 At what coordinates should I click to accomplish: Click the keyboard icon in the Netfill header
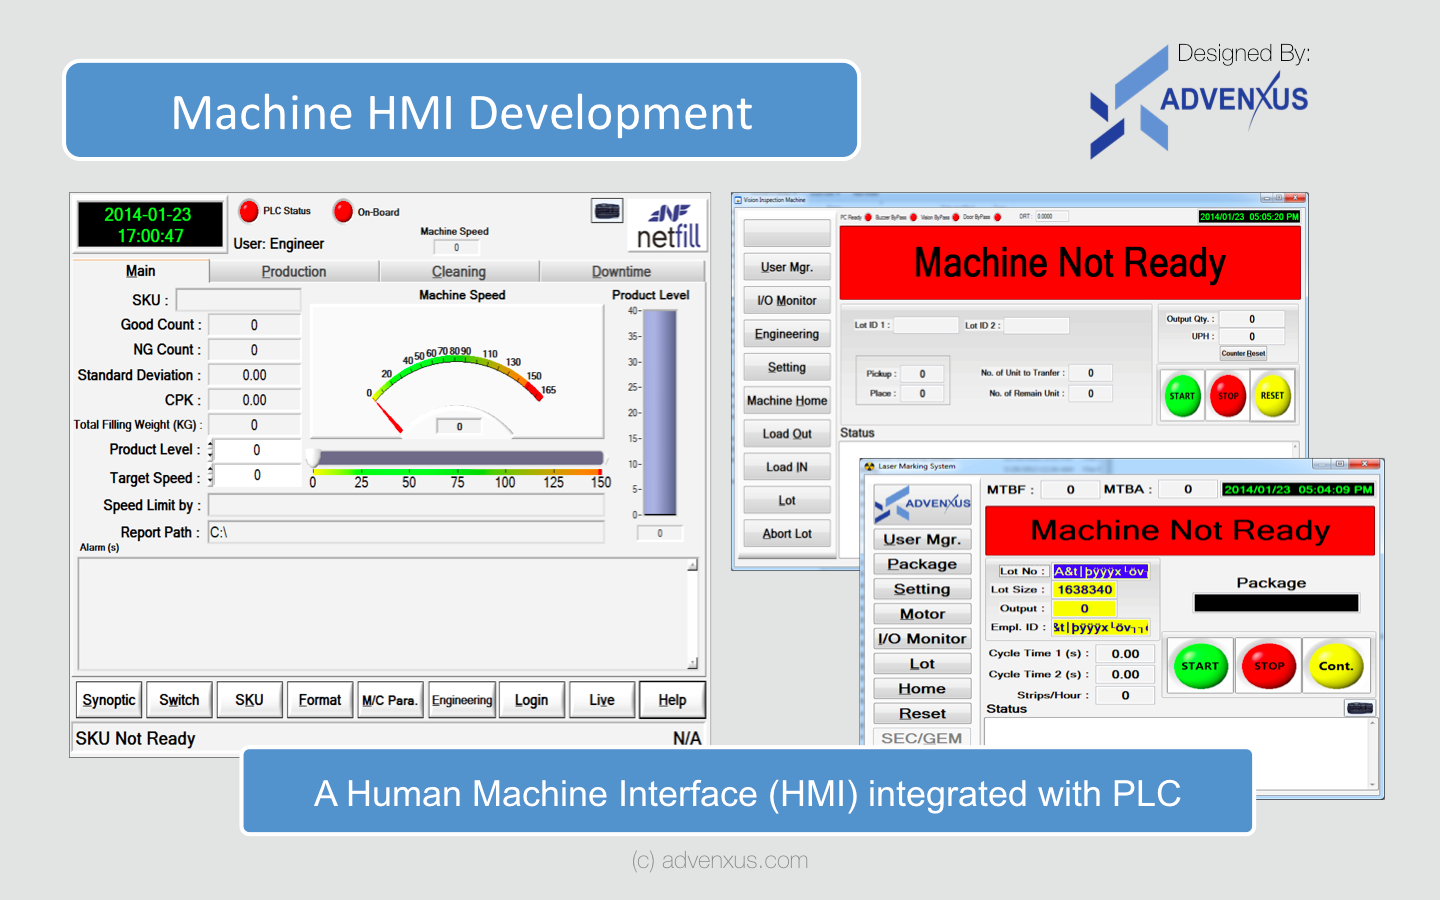607,211
